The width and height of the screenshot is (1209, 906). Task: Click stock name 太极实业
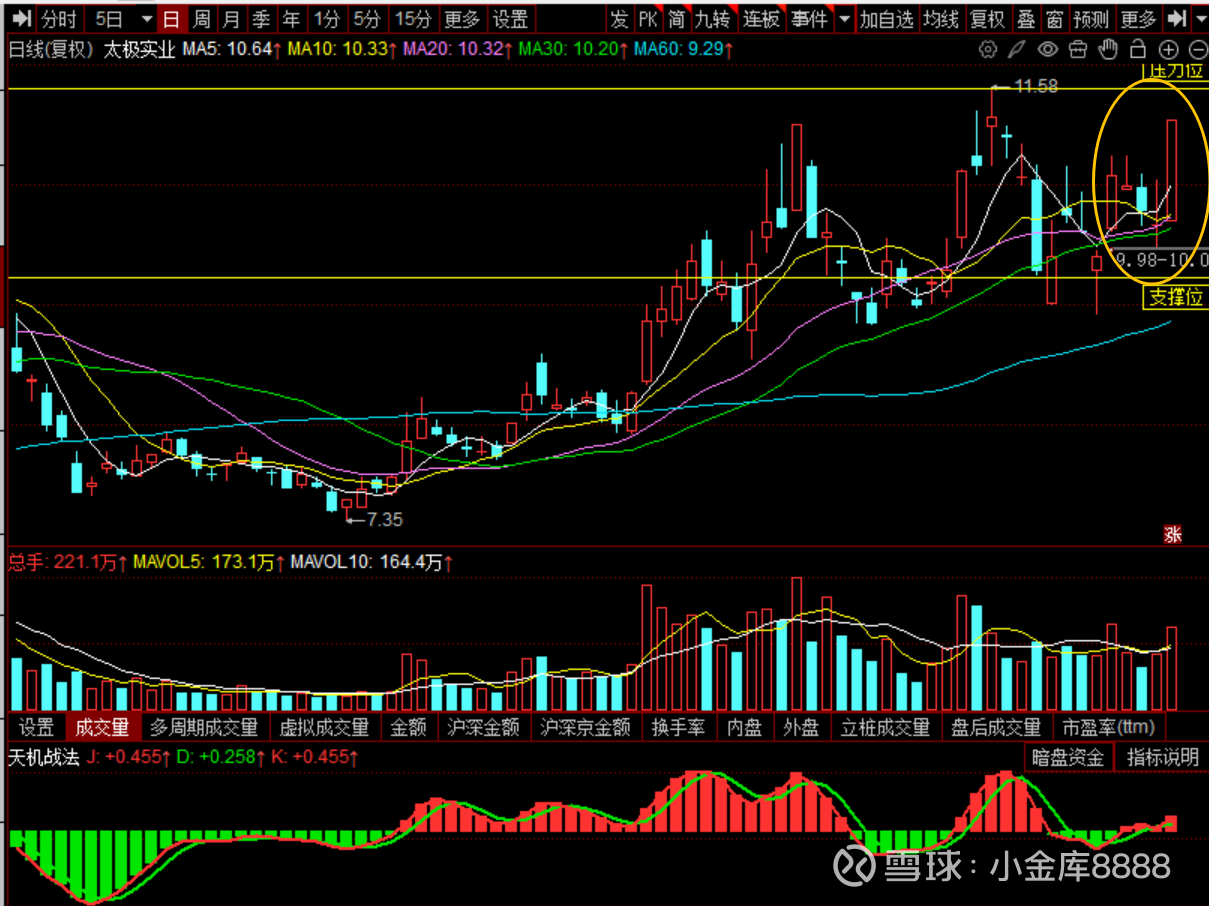139,47
